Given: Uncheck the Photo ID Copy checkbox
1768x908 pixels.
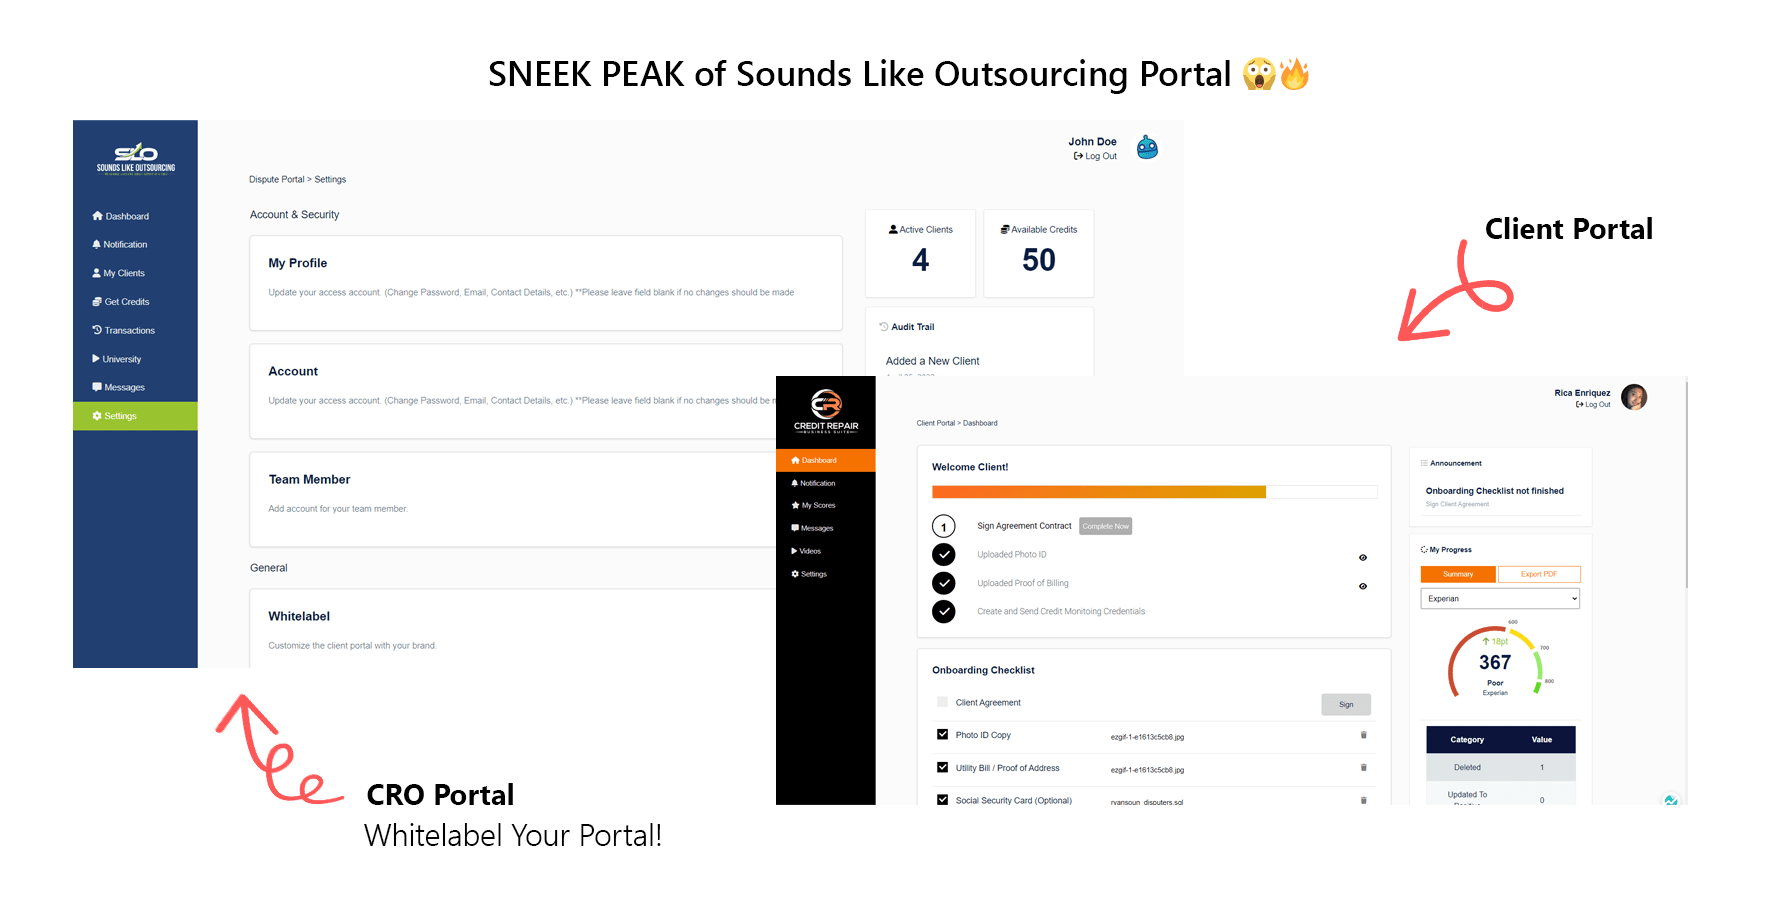Looking at the screenshot, I should (x=942, y=735).
